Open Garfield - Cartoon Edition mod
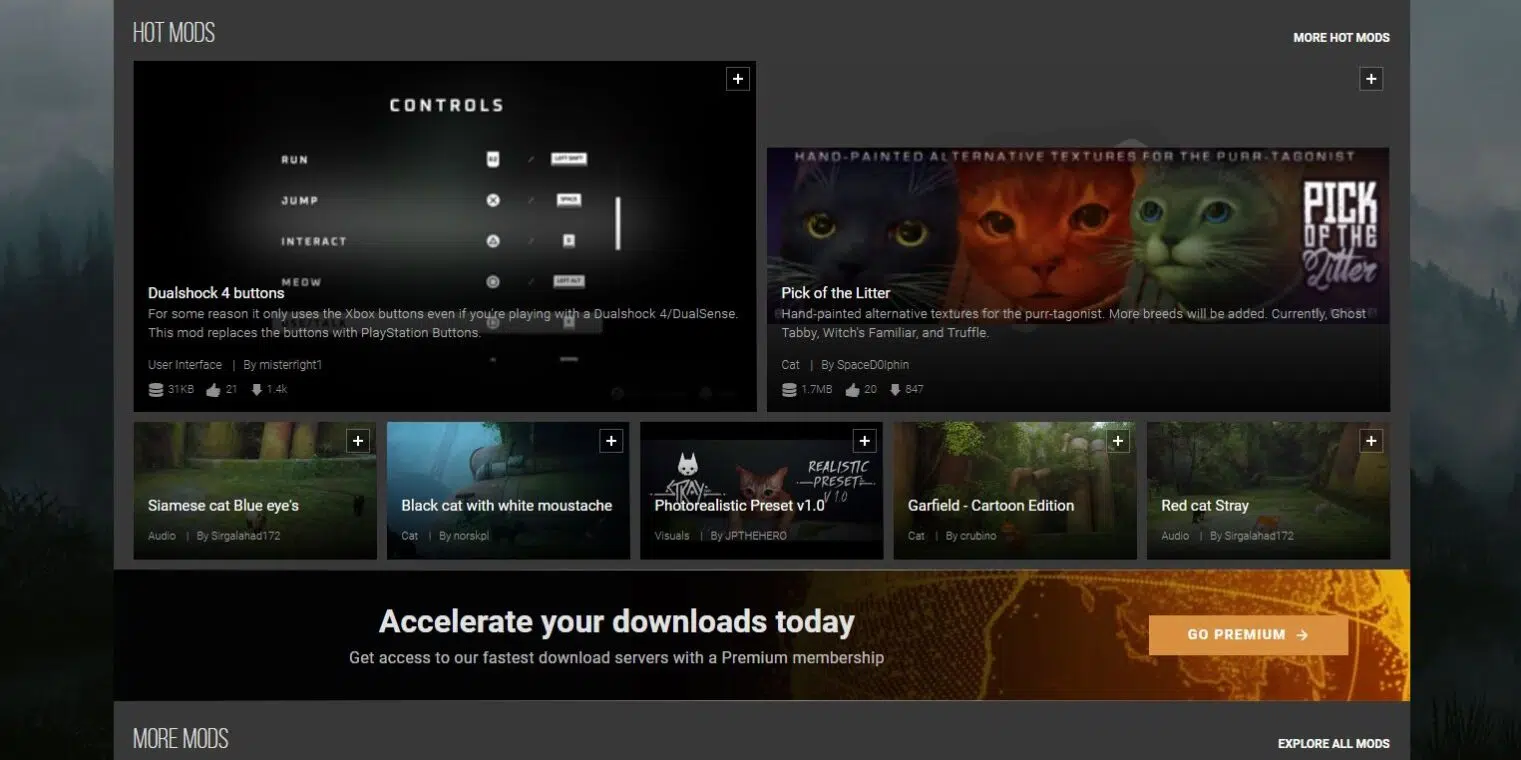1521x760 pixels. (991, 506)
